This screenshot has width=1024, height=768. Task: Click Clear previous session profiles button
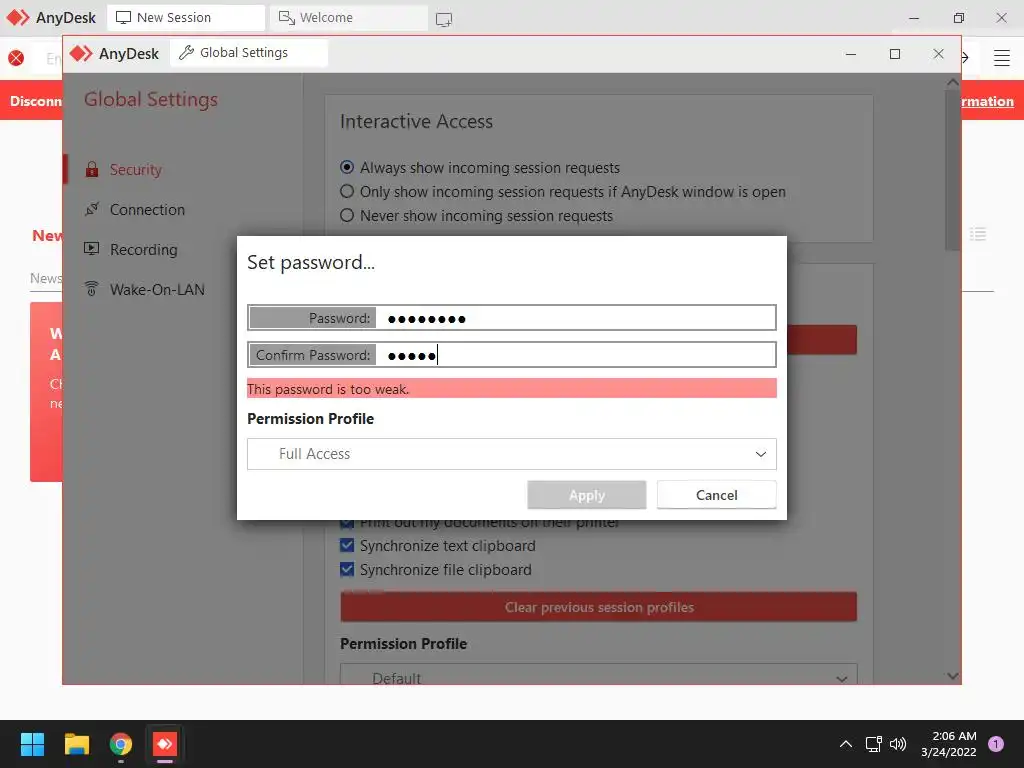click(x=598, y=607)
